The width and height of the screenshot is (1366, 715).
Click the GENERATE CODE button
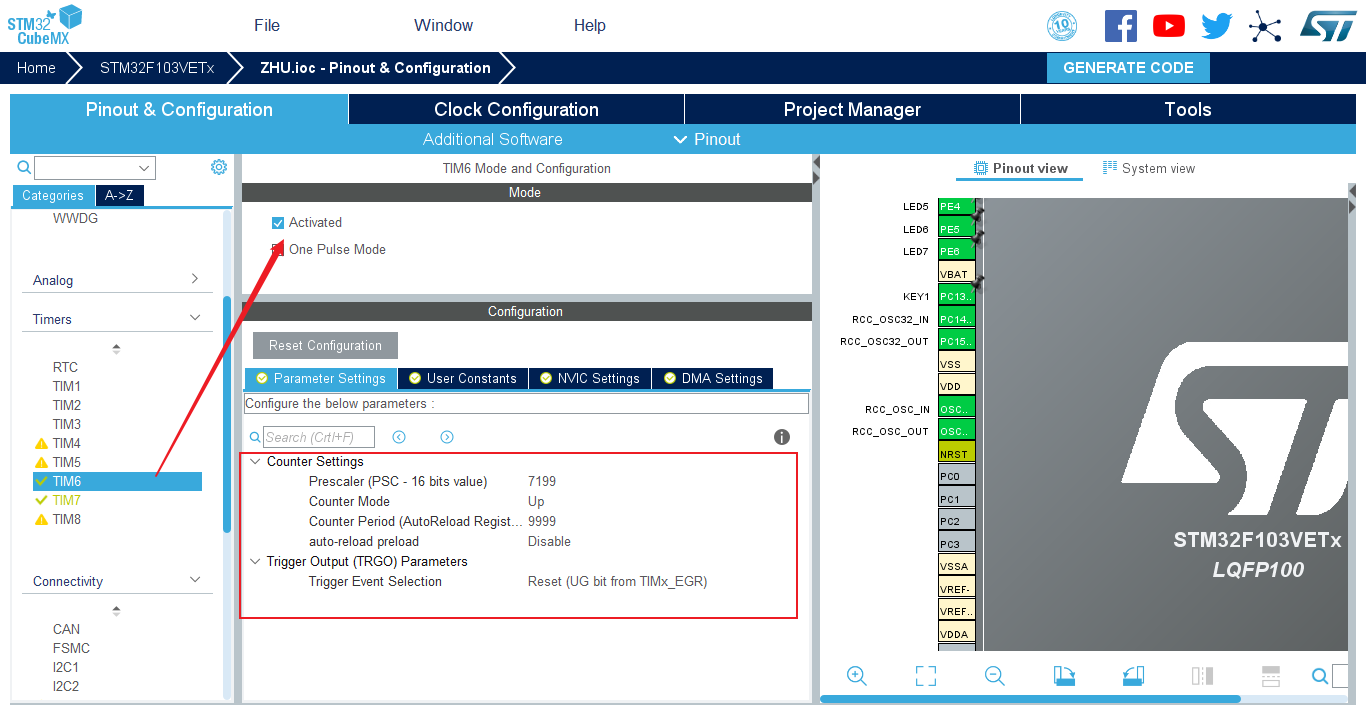tap(1128, 68)
